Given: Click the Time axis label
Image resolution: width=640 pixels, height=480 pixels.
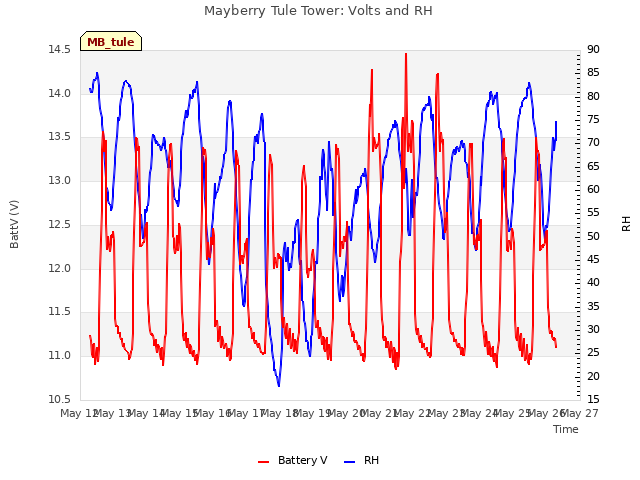Looking at the screenshot, I should click(566, 429).
